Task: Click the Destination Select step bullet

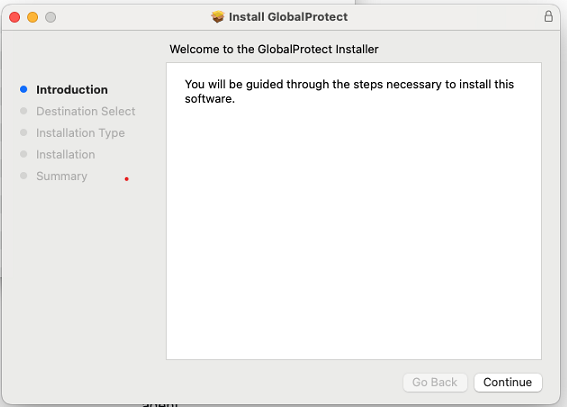Action: pos(24,111)
